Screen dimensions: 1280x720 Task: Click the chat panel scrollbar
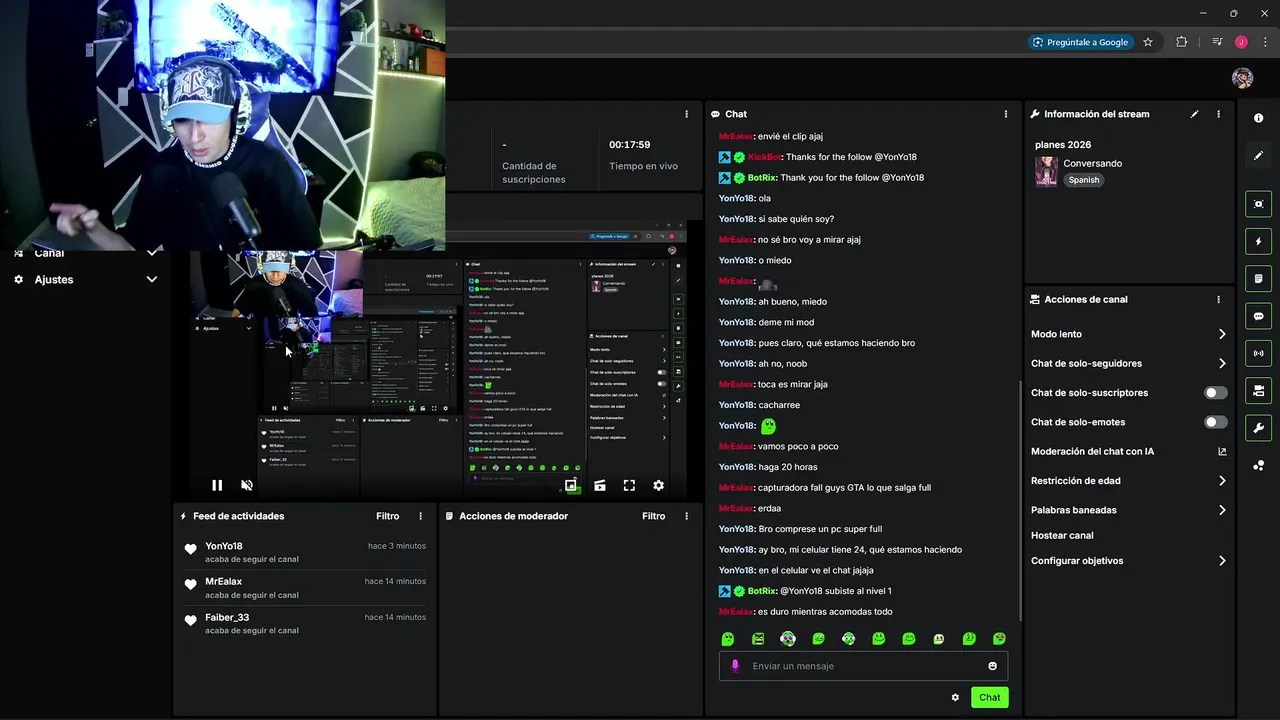(x=1020, y=500)
